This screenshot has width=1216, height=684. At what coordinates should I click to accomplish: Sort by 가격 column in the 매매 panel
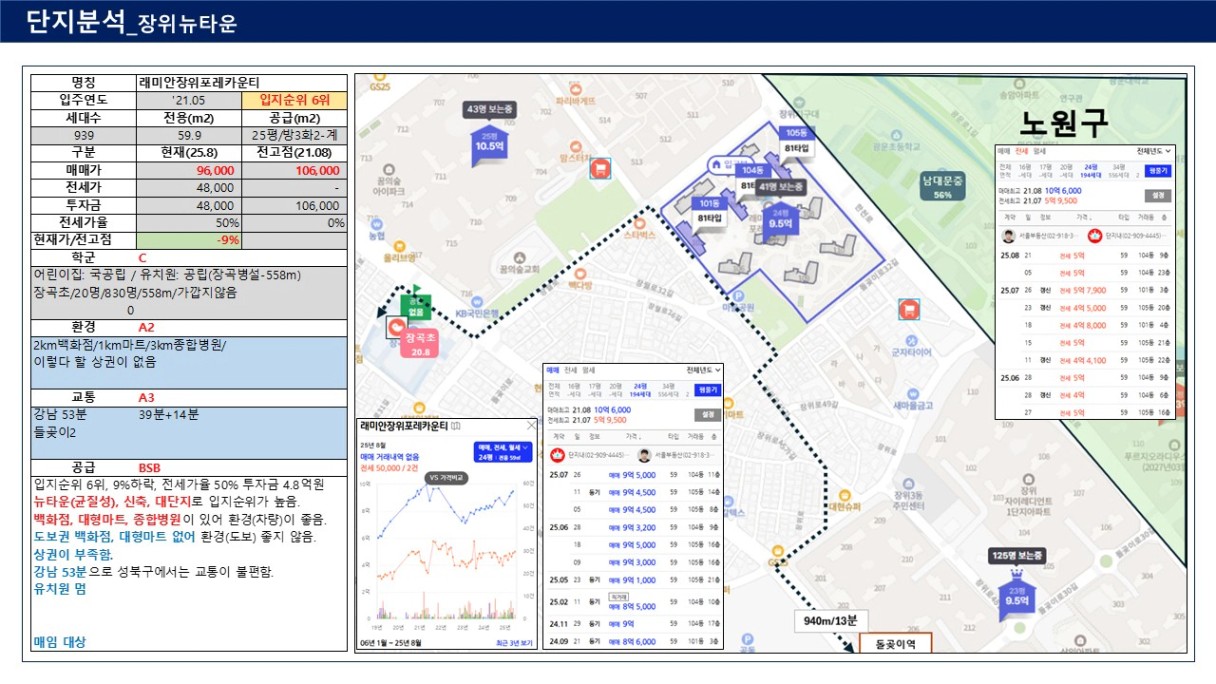point(636,438)
